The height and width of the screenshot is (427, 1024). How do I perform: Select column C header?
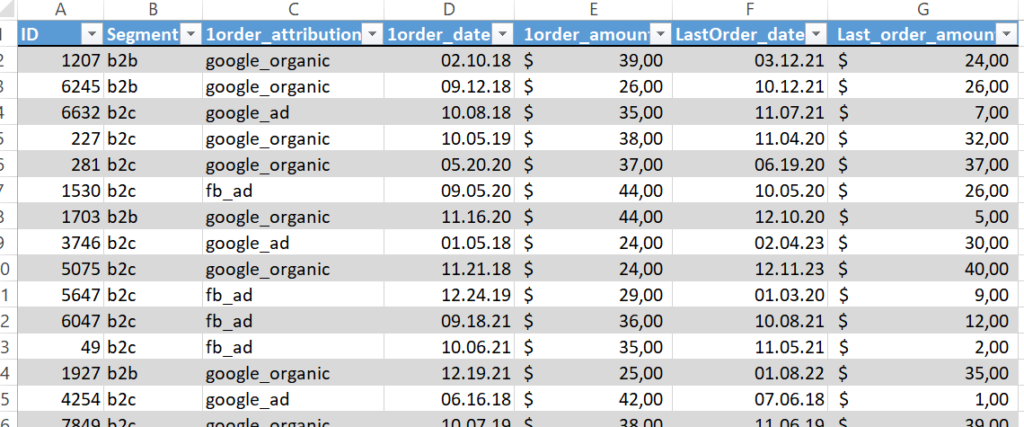(x=292, y=10)
